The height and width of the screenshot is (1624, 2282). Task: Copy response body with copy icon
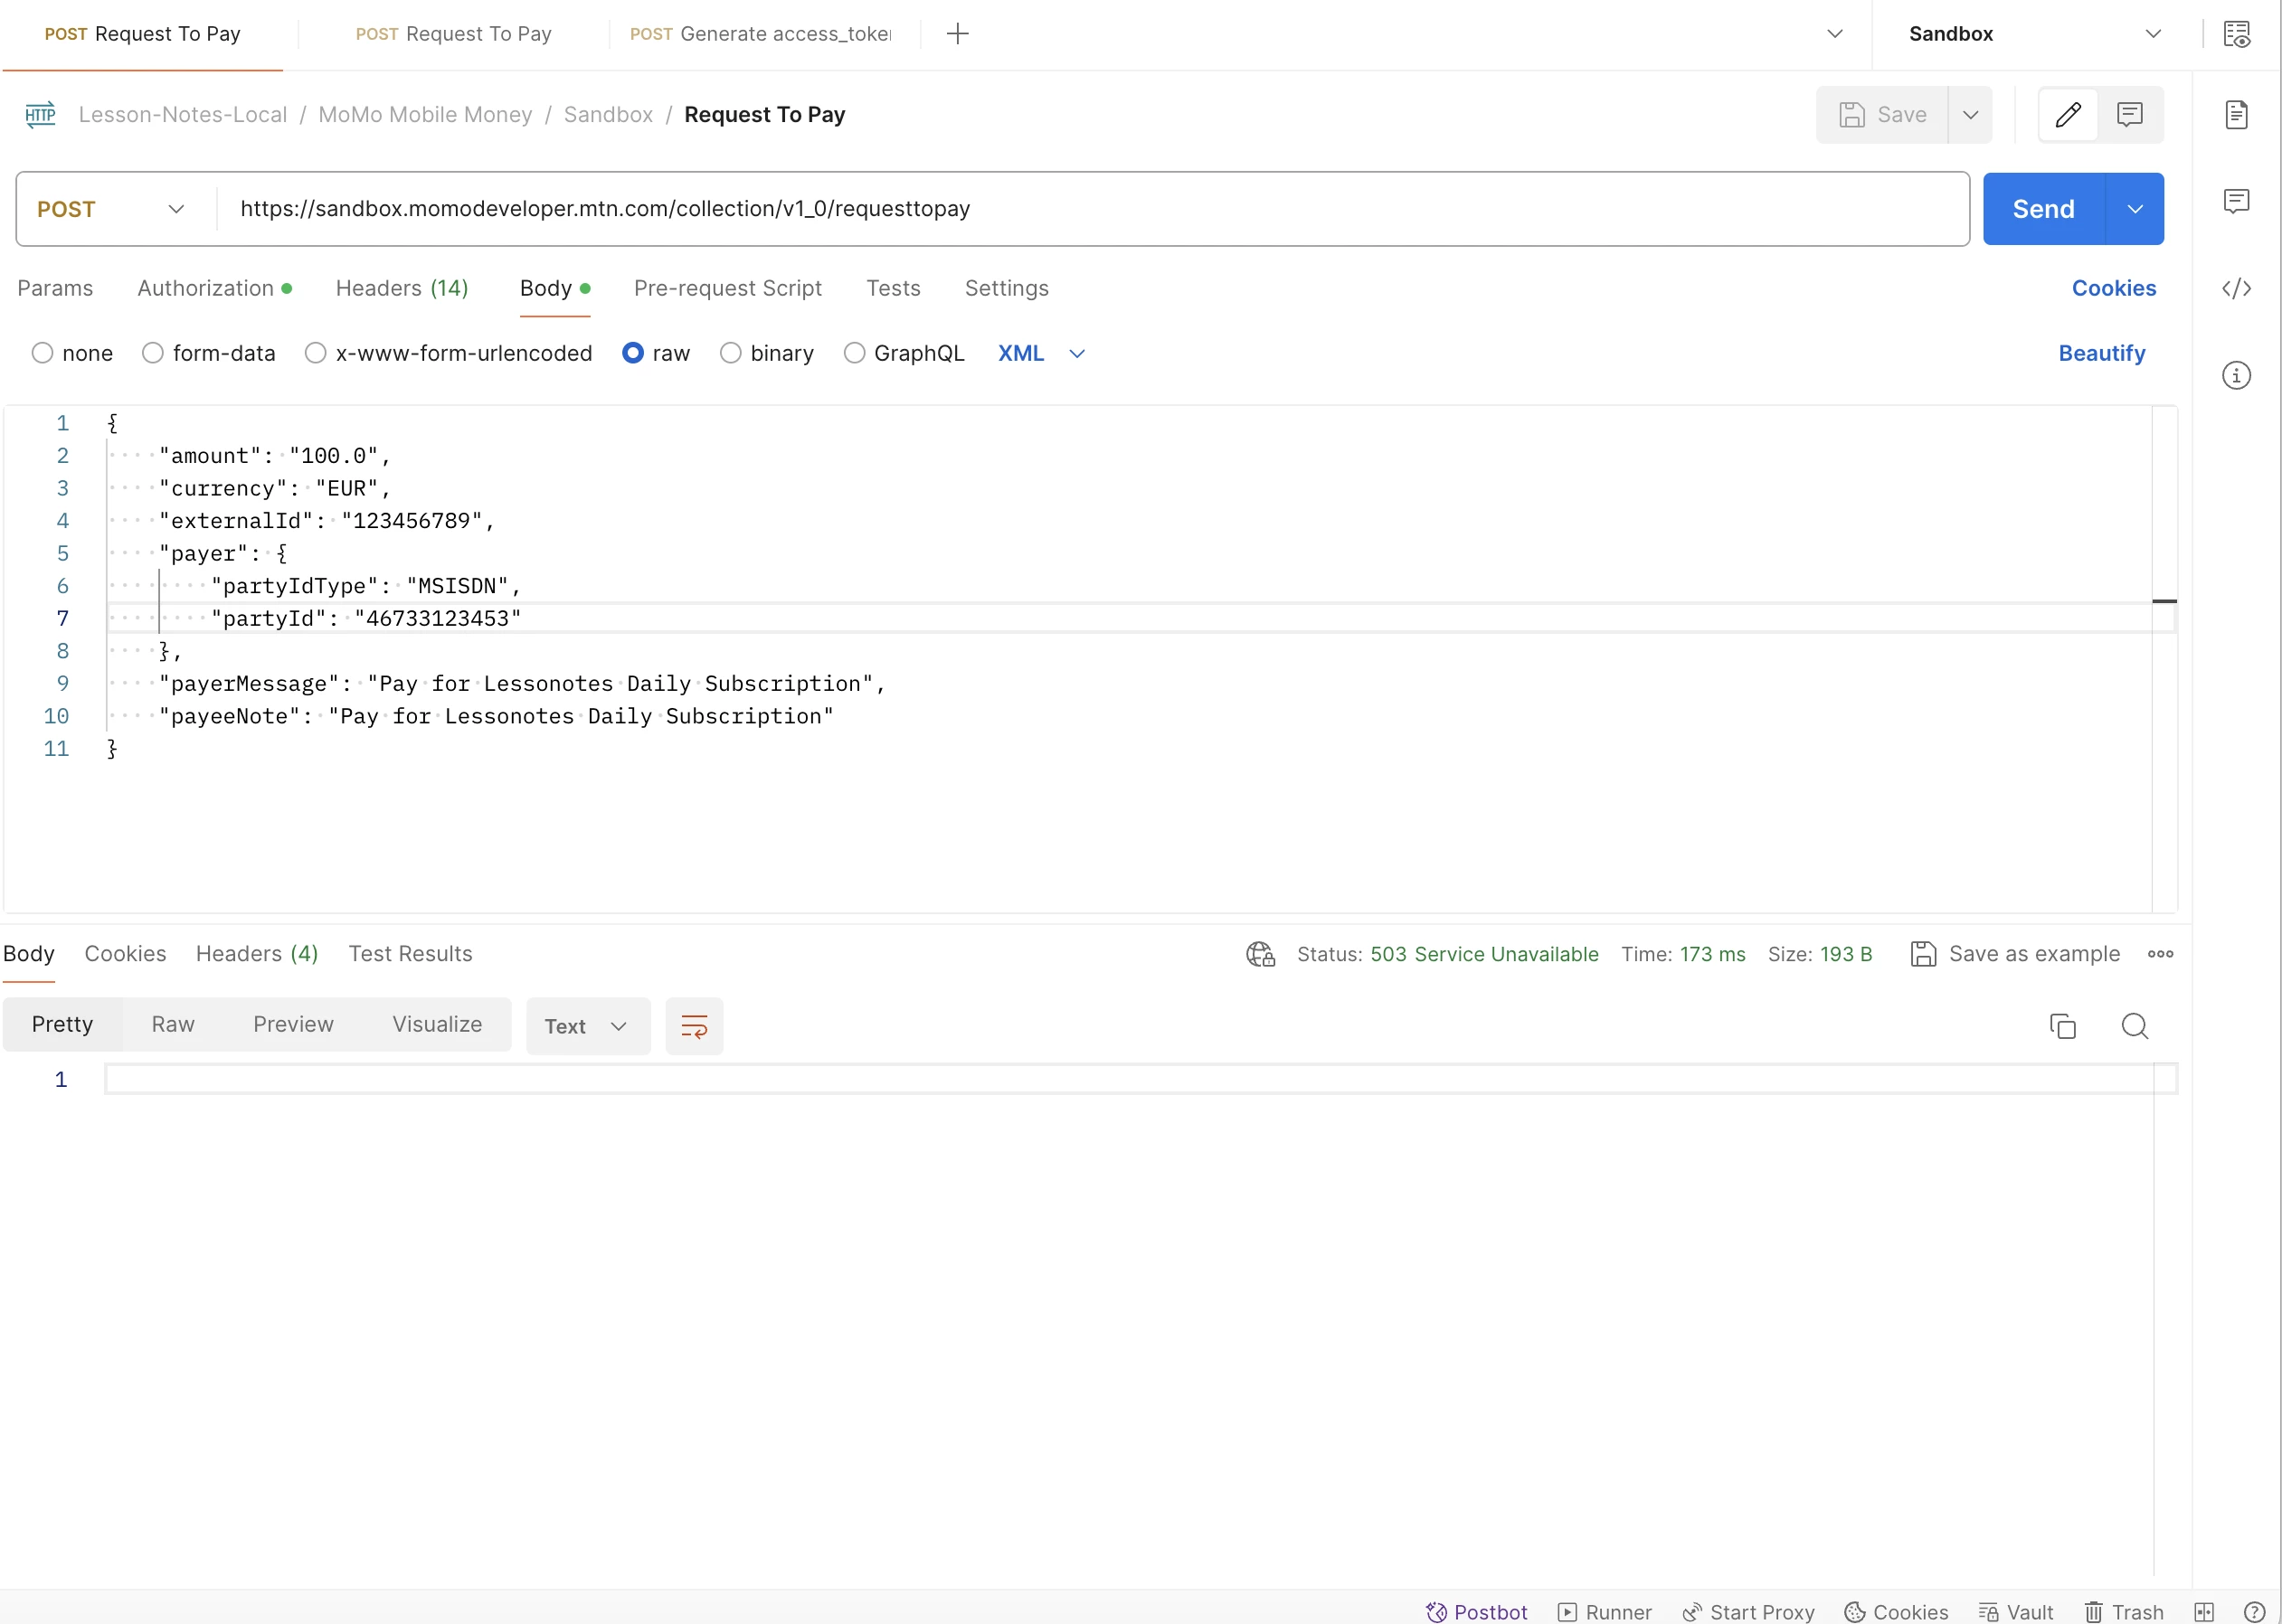click(2062, 1026)
